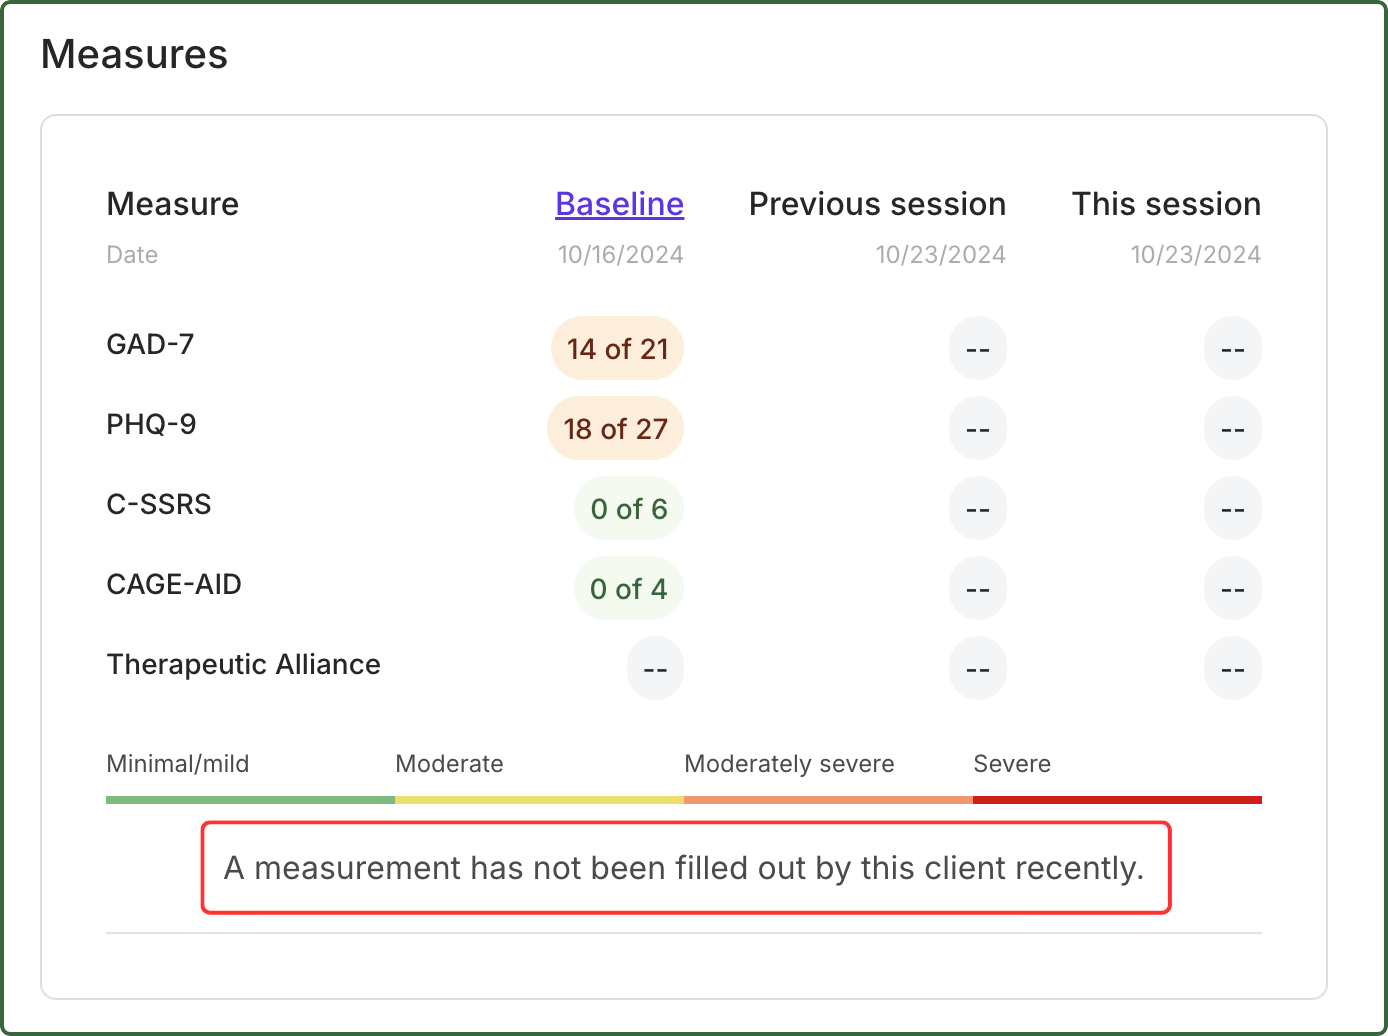Click the This session column header
1388x1036 pixels.
point(1166,204)
